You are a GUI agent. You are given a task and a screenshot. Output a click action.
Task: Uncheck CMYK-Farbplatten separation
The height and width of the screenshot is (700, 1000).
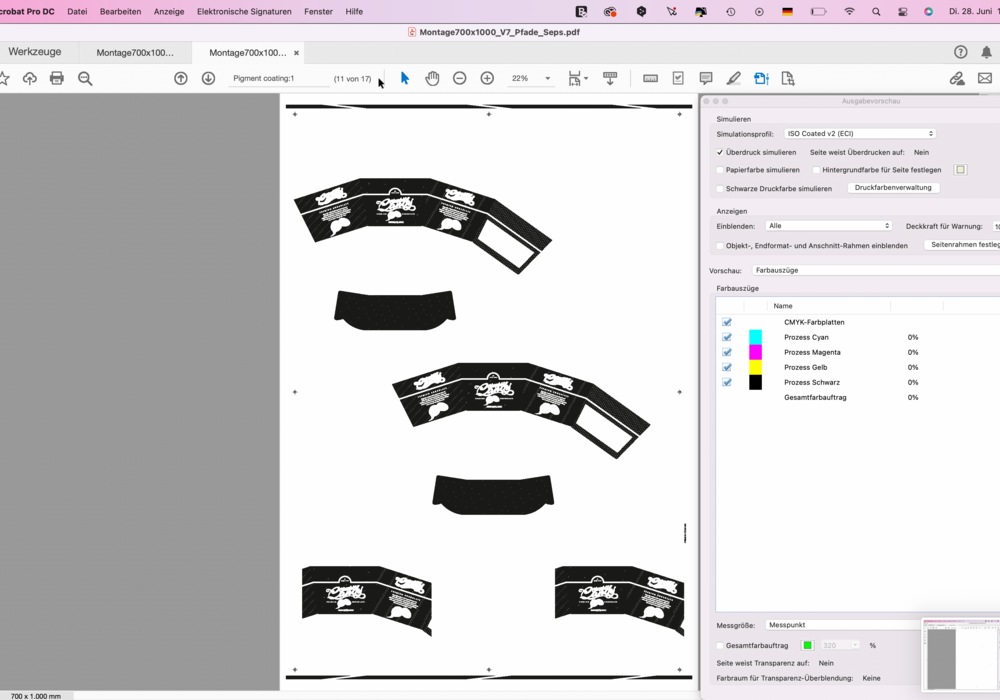(727, 322)
